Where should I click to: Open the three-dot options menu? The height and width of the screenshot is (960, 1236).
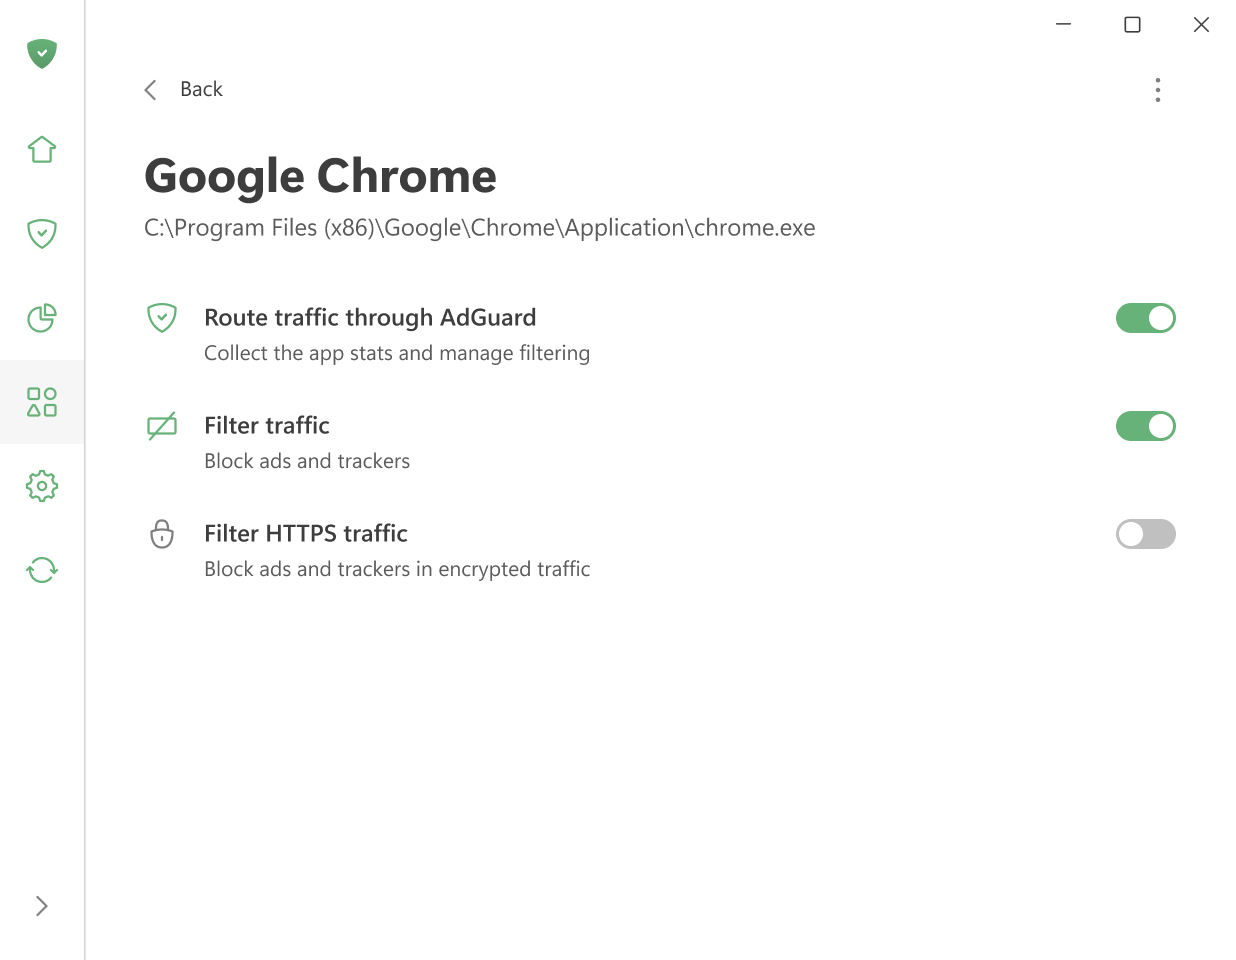1157,90
